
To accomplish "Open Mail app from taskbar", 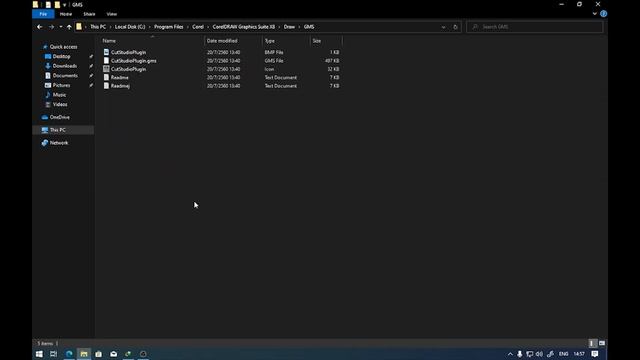I will 113,354.
